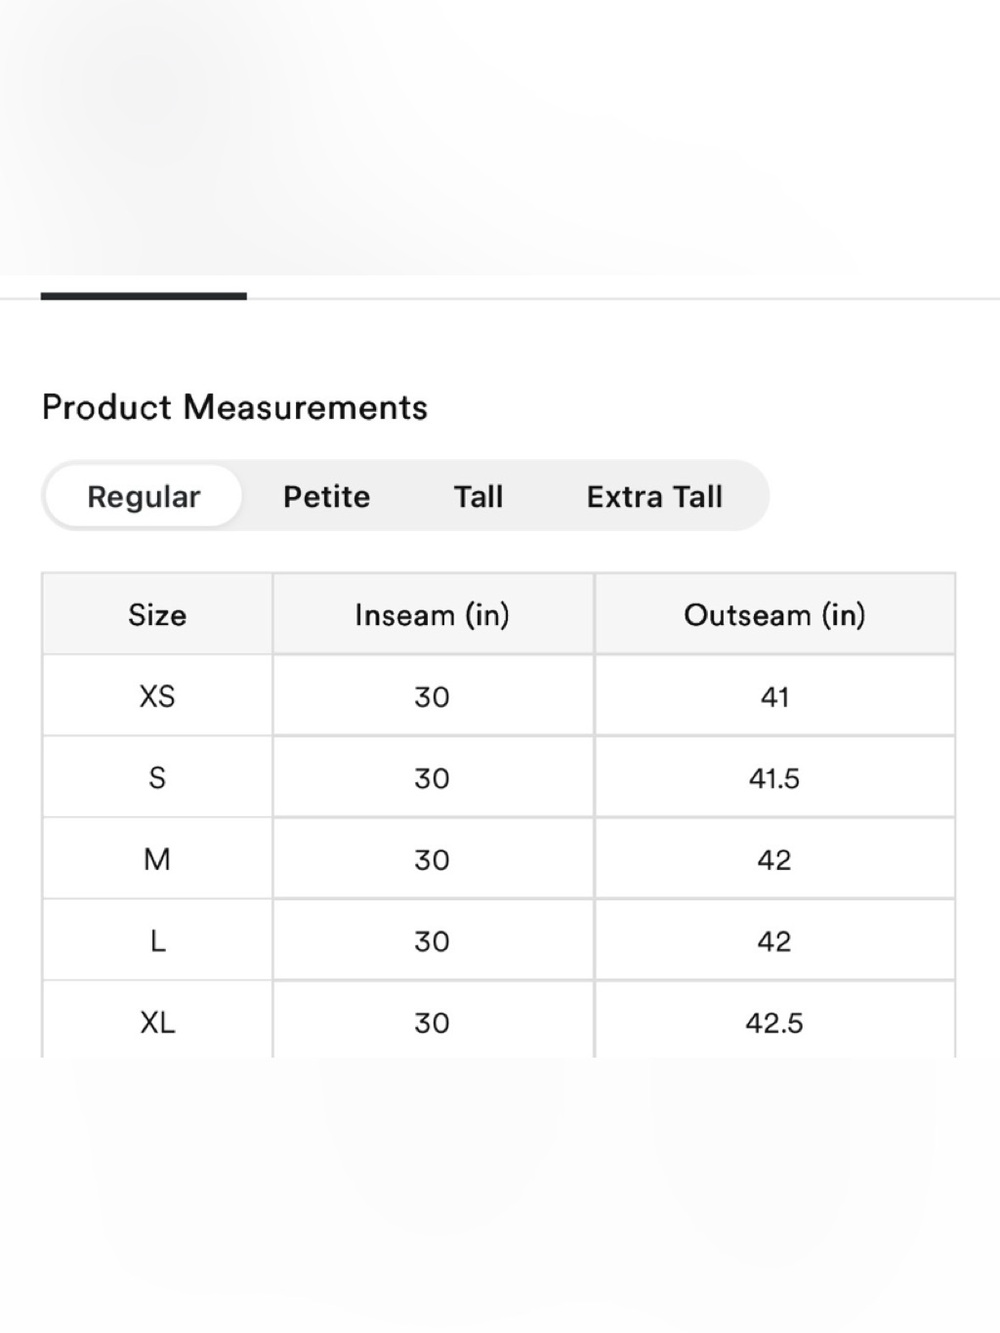Click the inseam value in XL row
This screenshot has width=1000, height=1333.
(x=432, y=1023)
